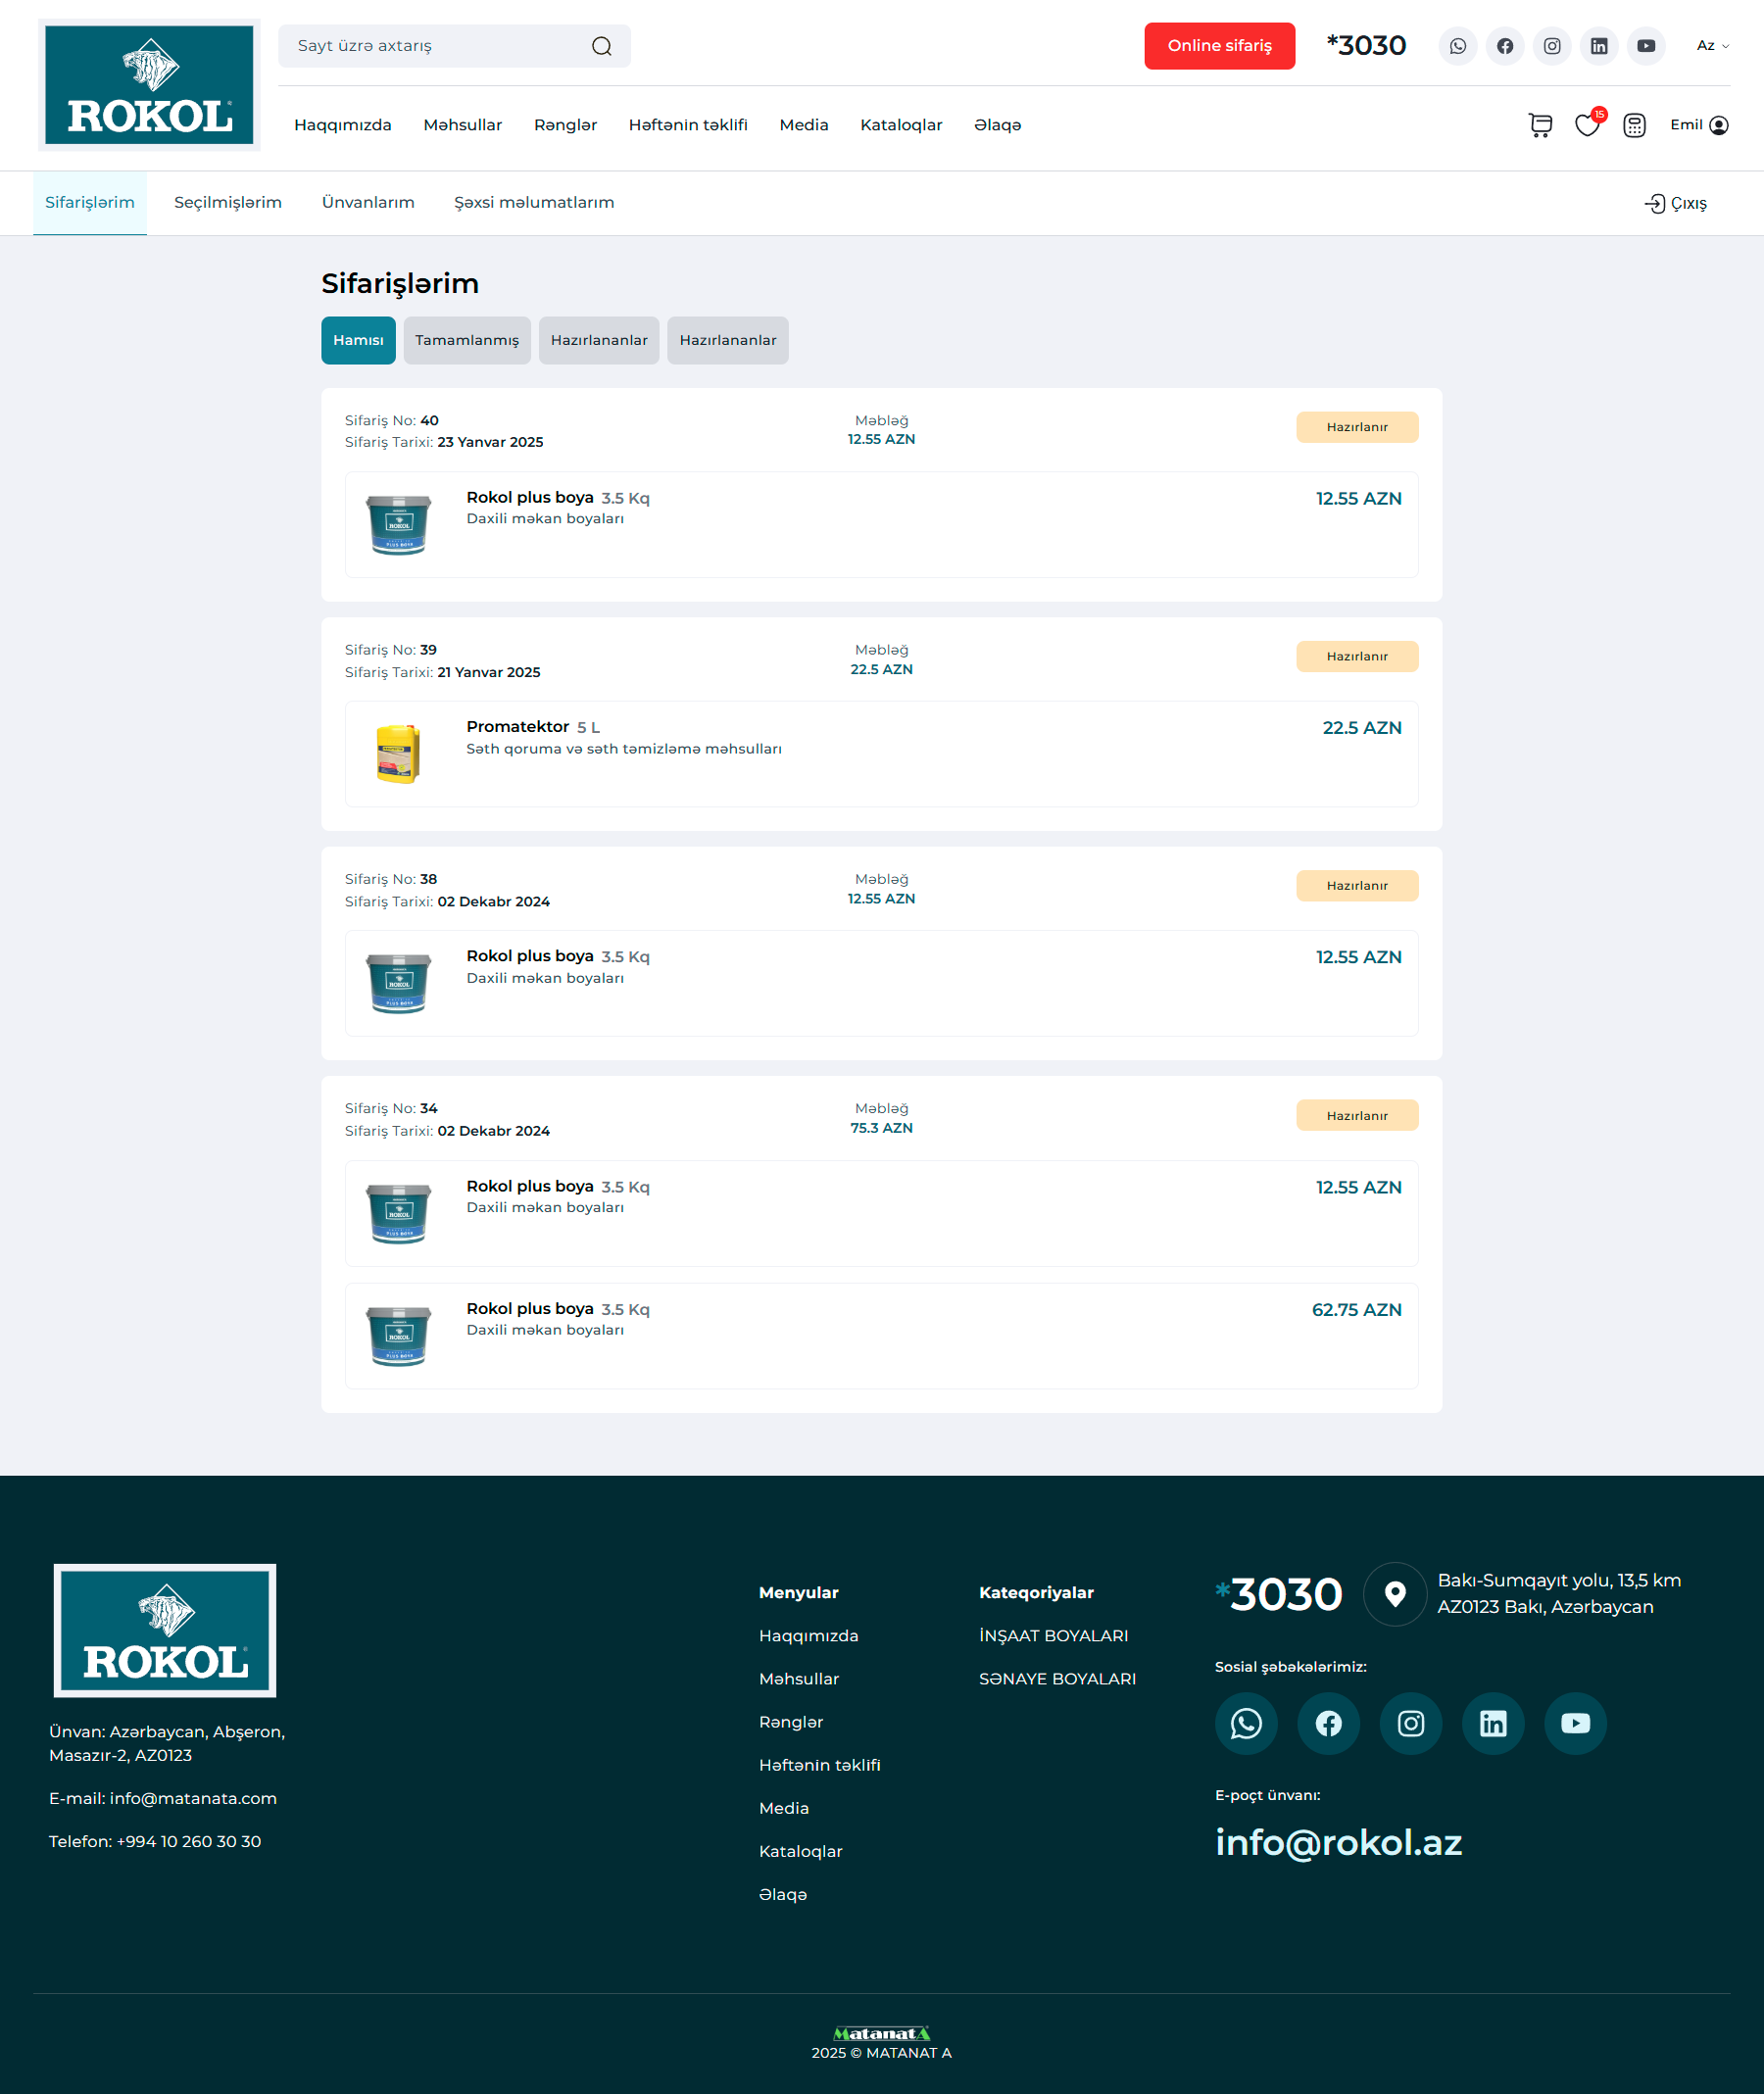The width and height of the screenshot is (1764, 2094).
Task: Open header YouTube icon
Action: tap(1645, 46)
